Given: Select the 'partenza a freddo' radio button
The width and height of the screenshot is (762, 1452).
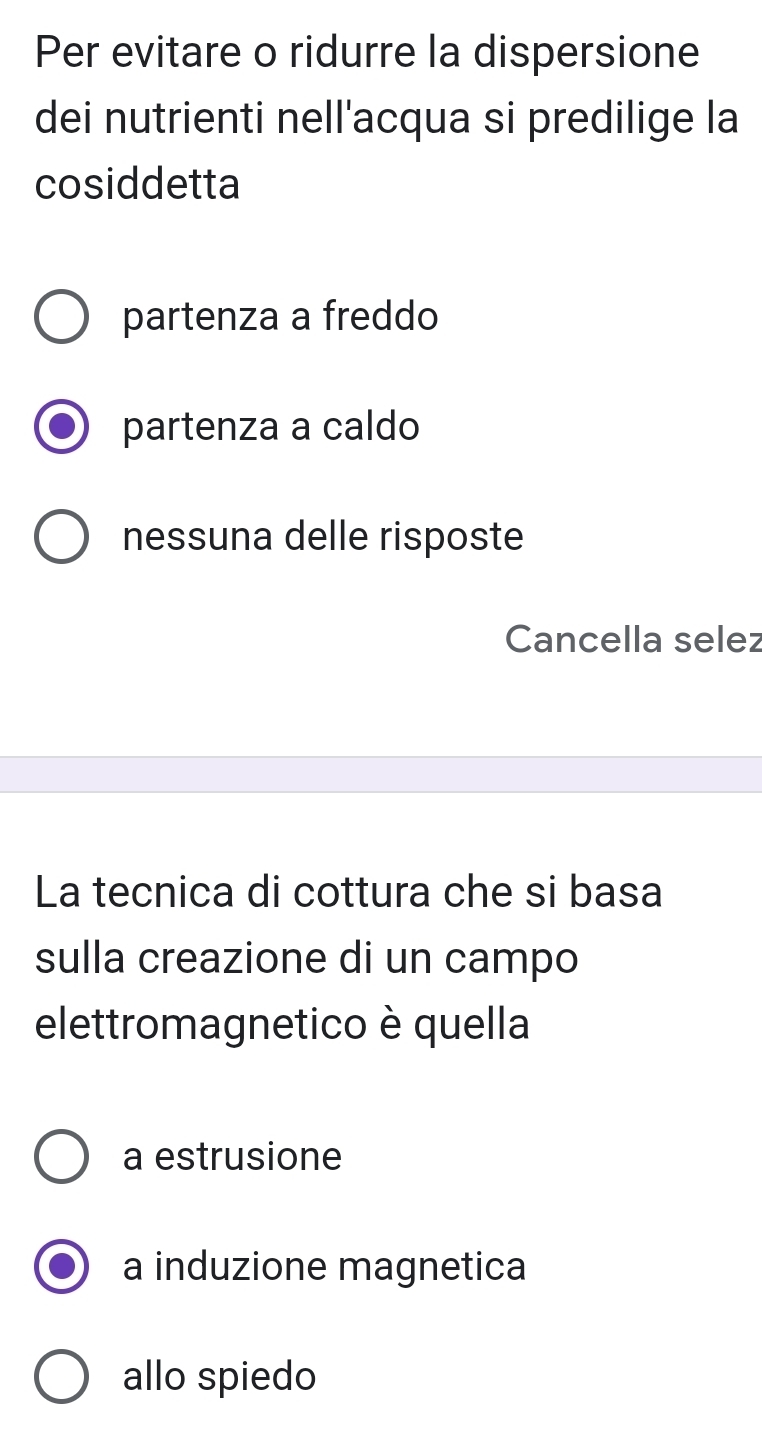Looking at the screenshot, I should pos(61,318).
